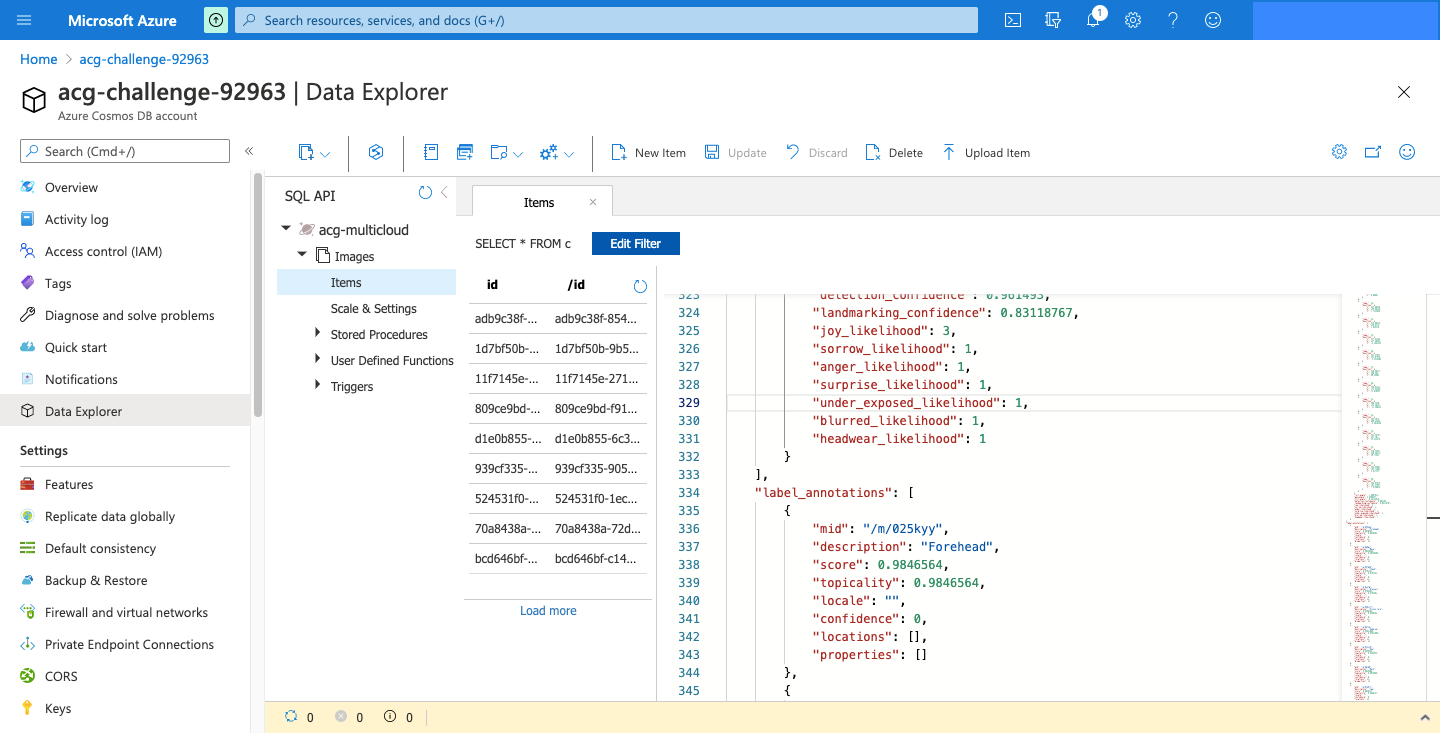Expand the Triggers node
The image size is (1440, 733).
pyautogui.click(x=318, y=386)
